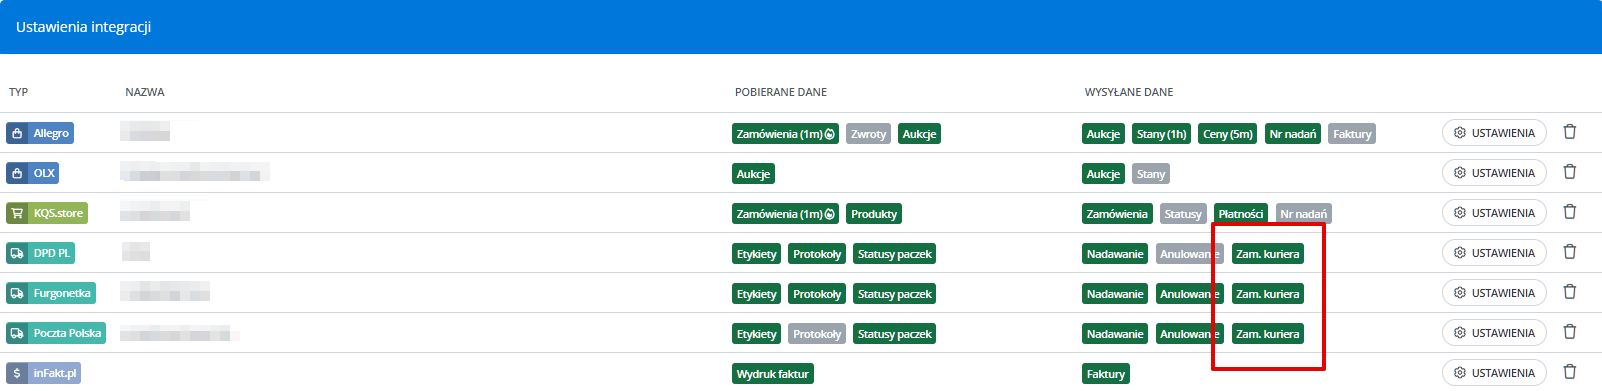Toggle the Produkty tag for KQS.store
Image resolution: width=1602 pixels, height=391 pixels.
[x=874, y=214]
